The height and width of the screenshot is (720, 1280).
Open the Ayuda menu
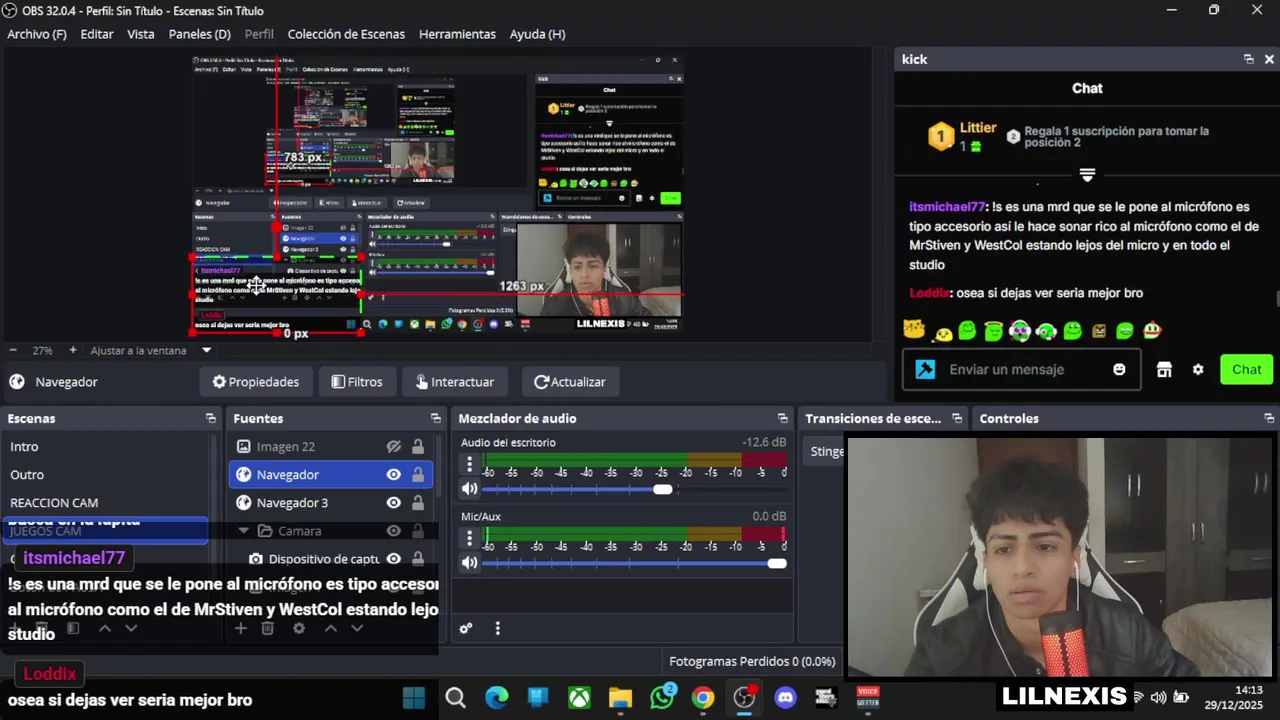tap(537, 34)
